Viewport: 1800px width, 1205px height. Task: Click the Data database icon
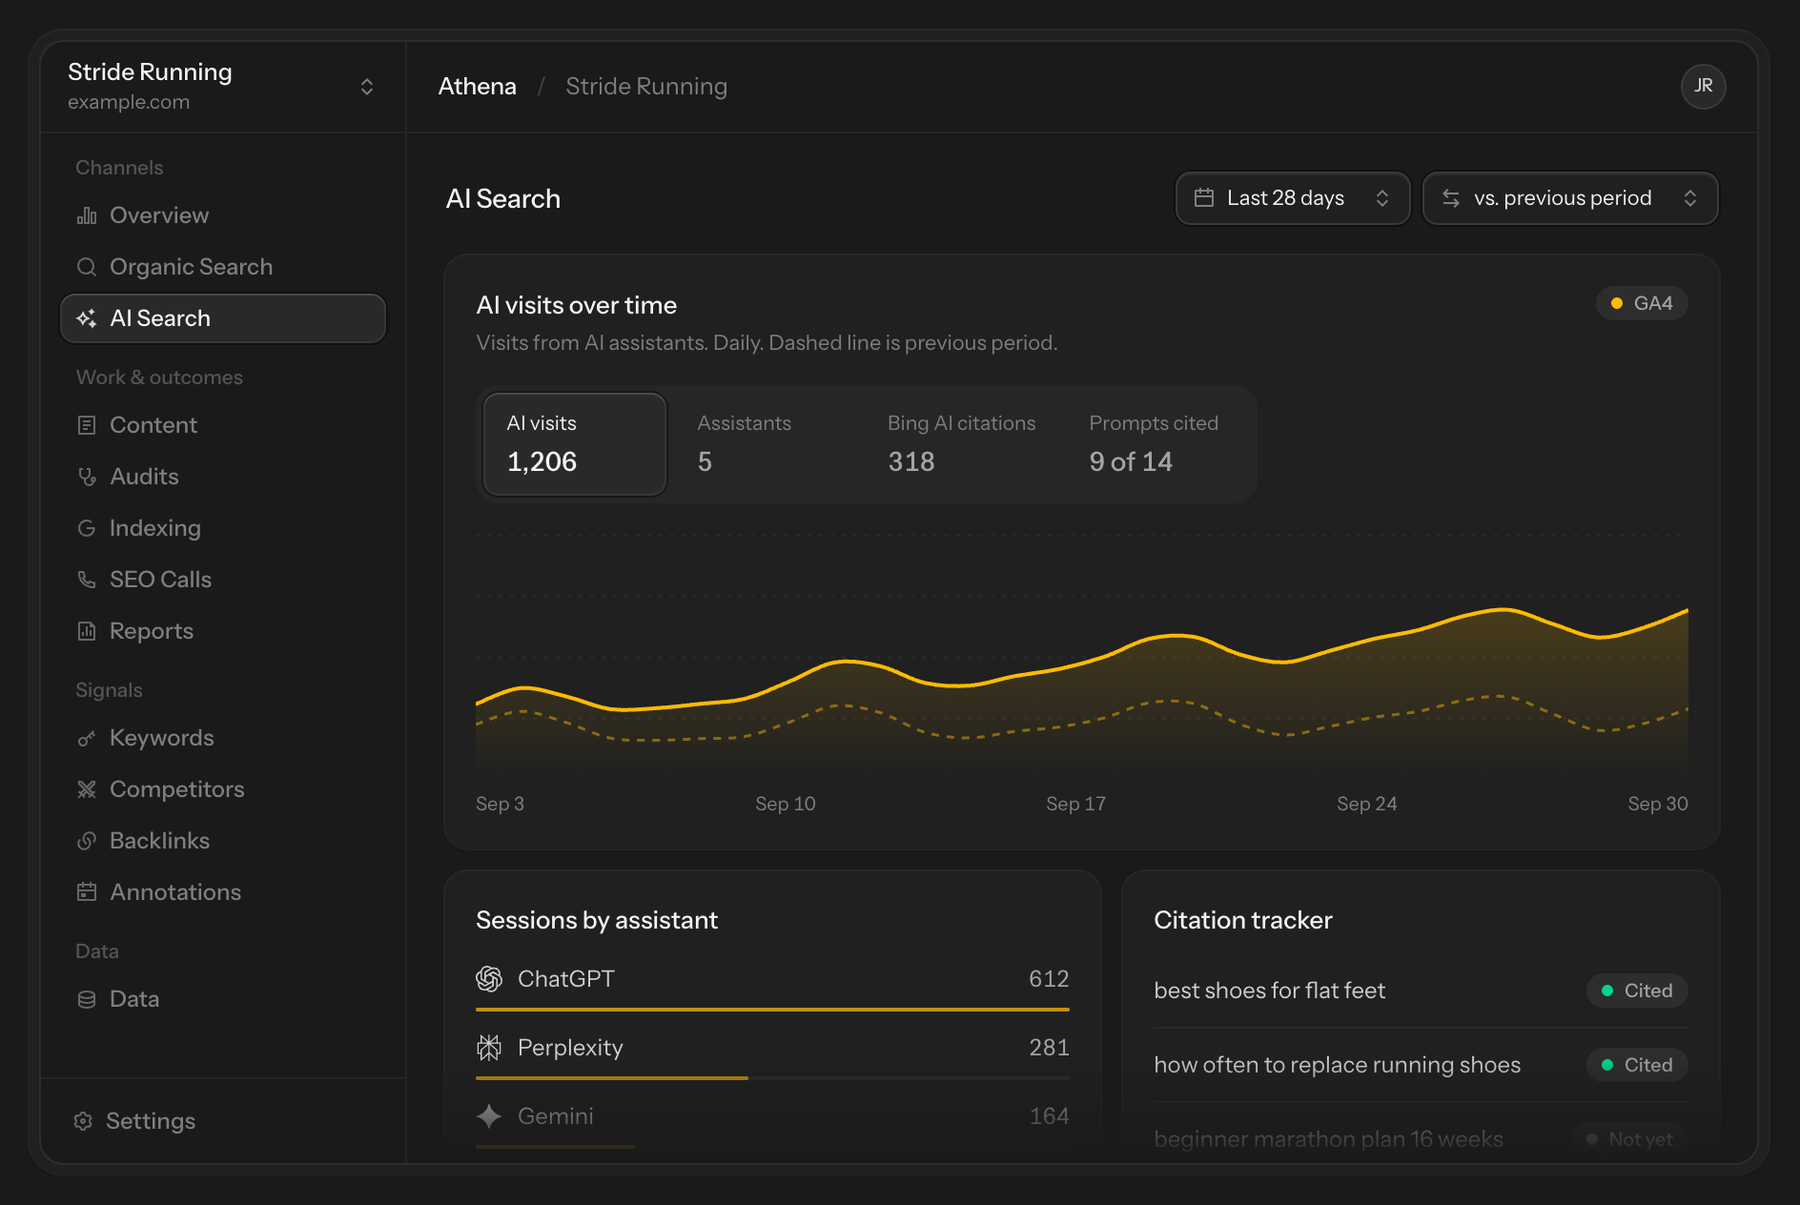tap(87, 999)
